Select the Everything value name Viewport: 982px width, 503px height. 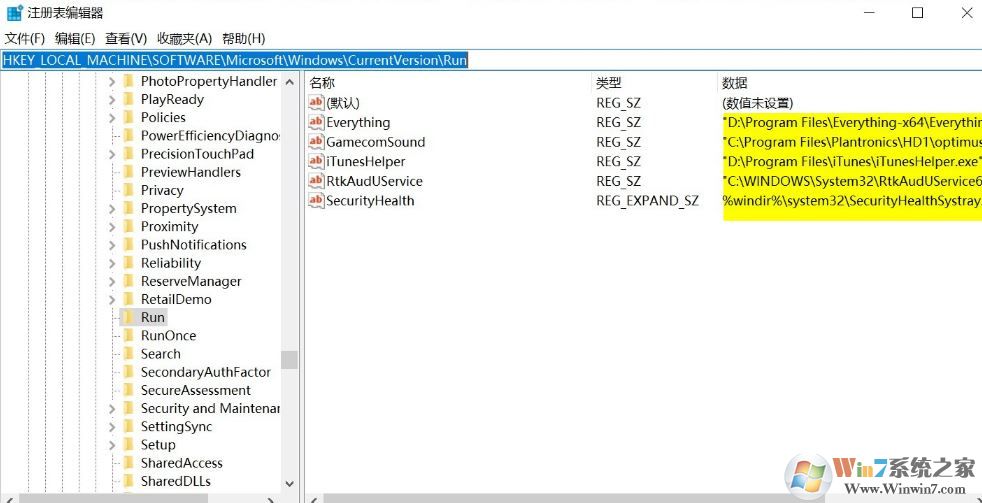pos(358,122)
